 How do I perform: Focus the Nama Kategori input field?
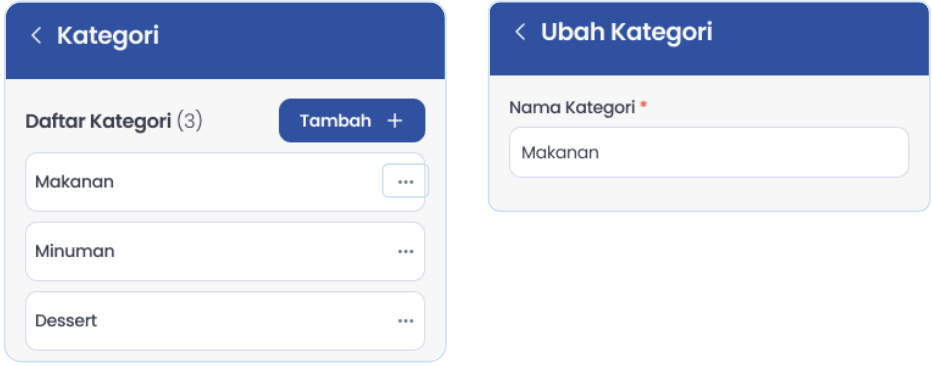point(709,153)
